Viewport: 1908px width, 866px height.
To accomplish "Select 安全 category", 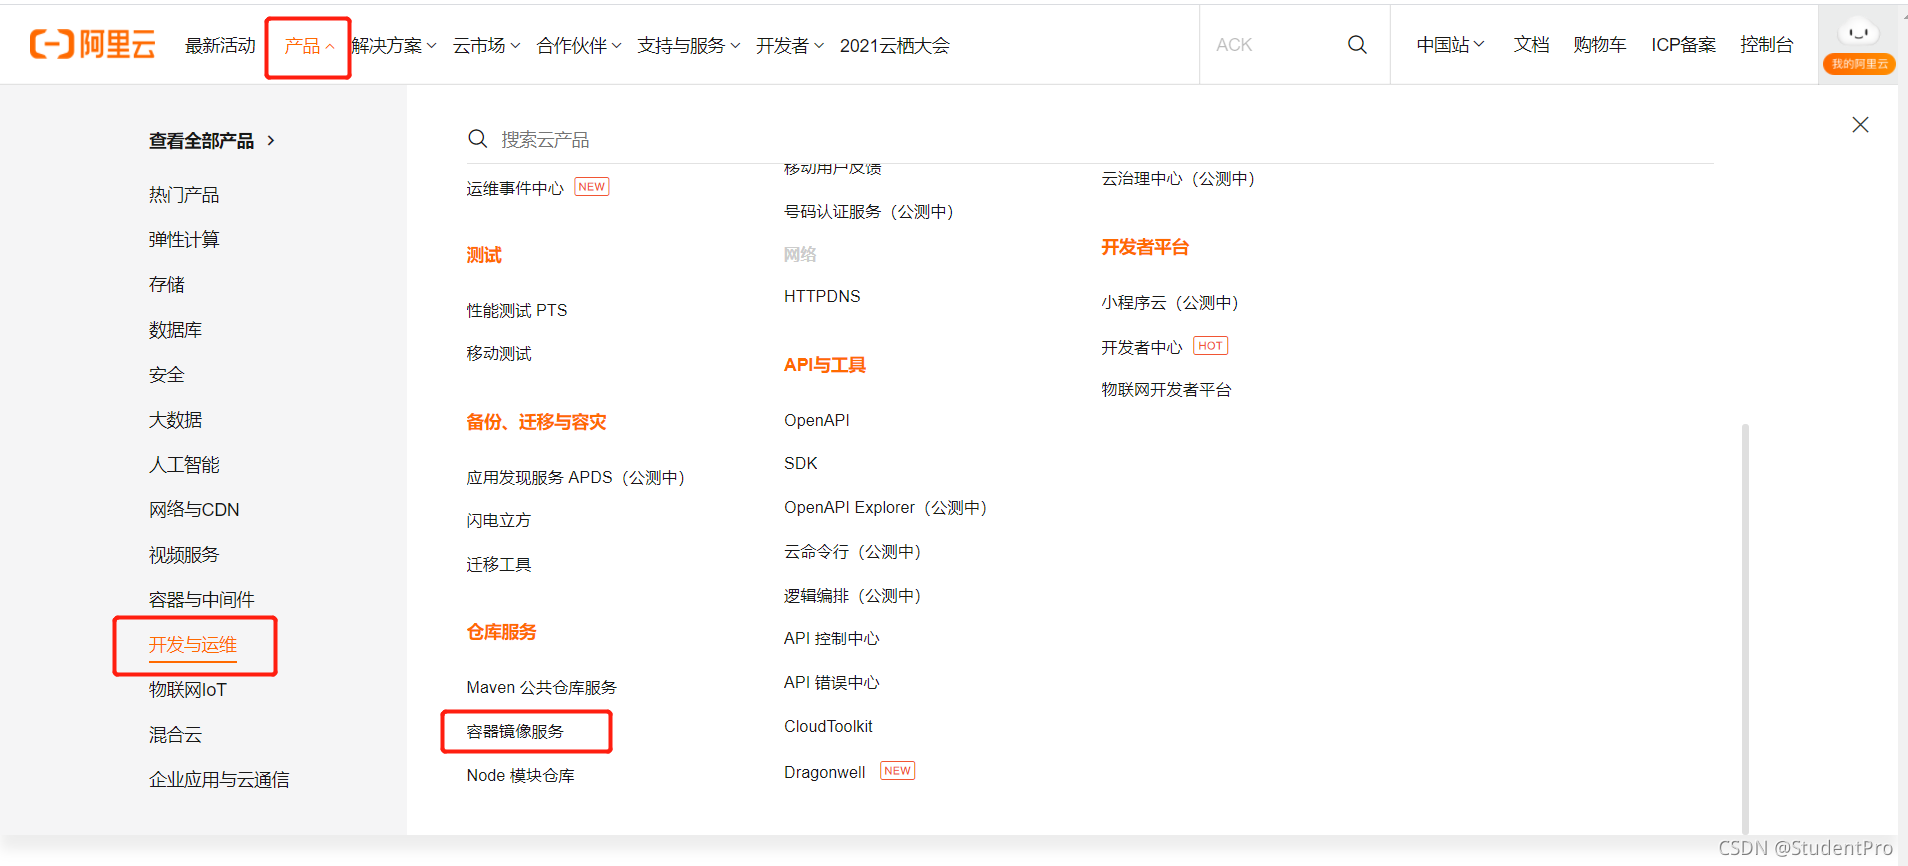I will pos(167,375).
